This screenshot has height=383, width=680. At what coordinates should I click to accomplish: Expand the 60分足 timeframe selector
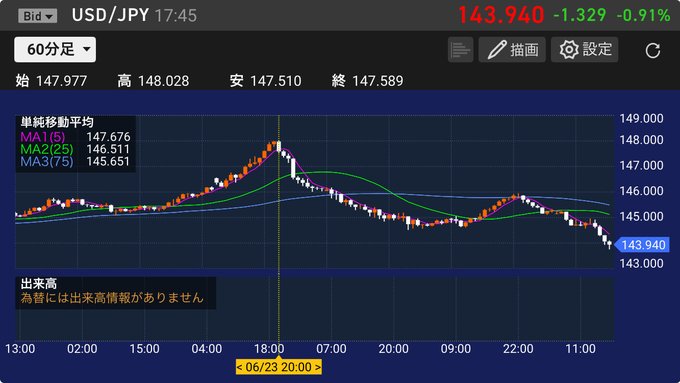(x=55, y=49)
